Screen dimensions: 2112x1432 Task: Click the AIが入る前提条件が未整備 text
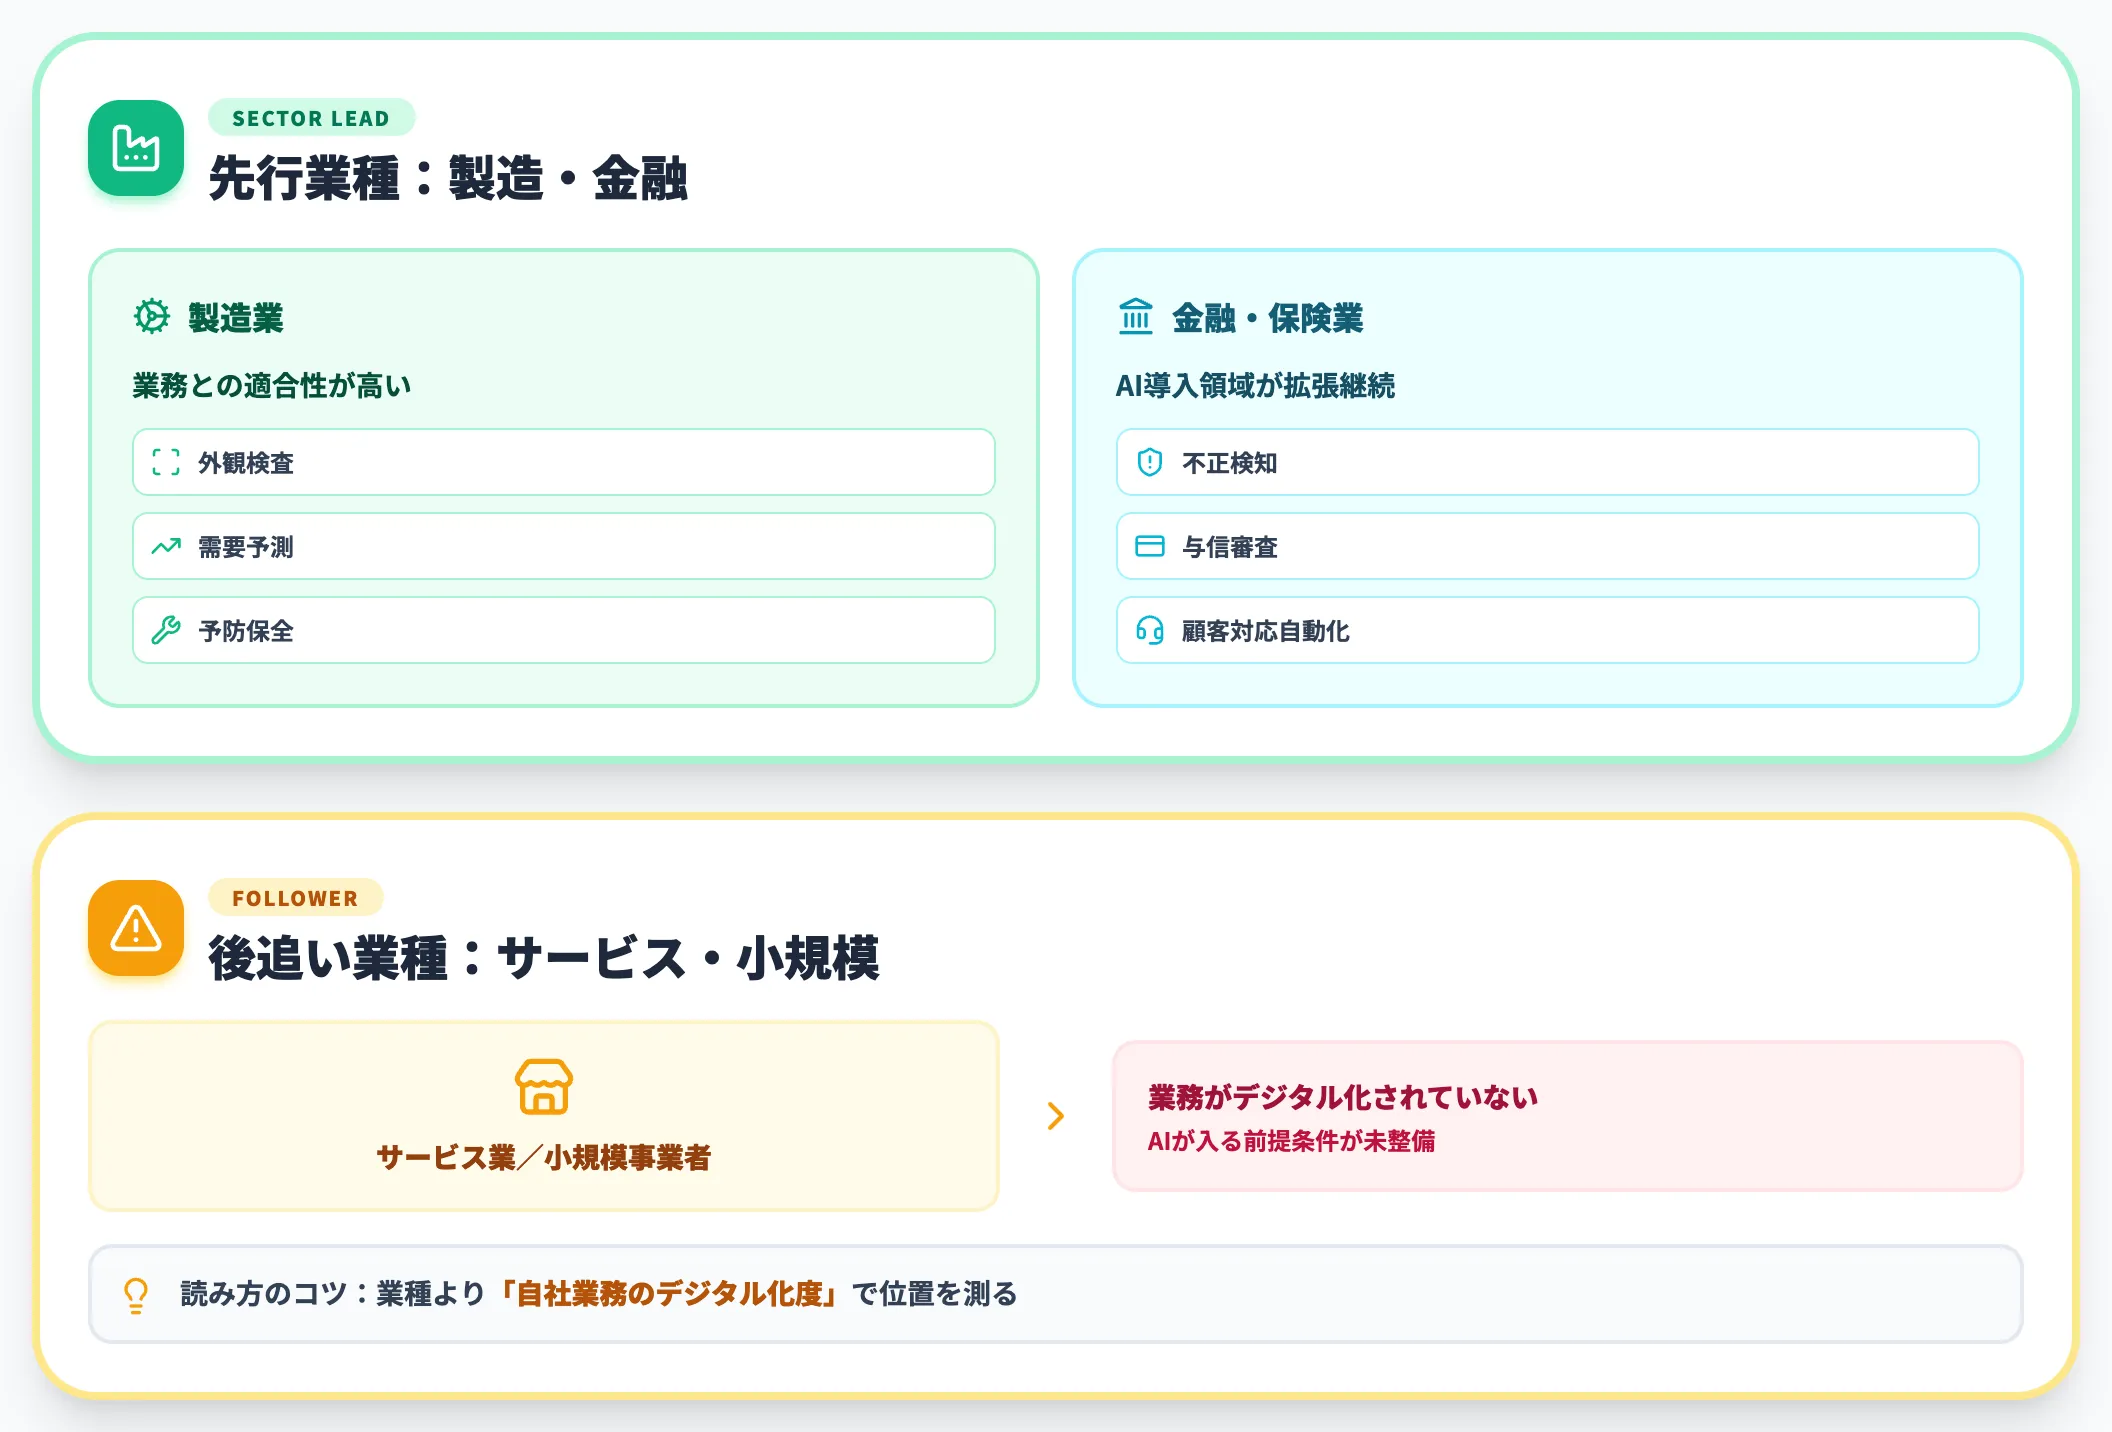tap(1291, 1141)
